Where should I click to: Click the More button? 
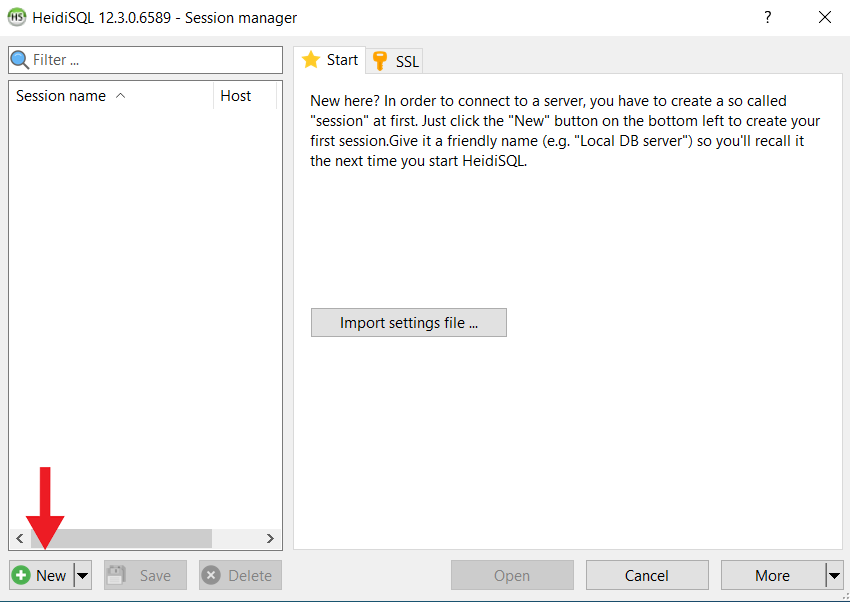point(773,575)
